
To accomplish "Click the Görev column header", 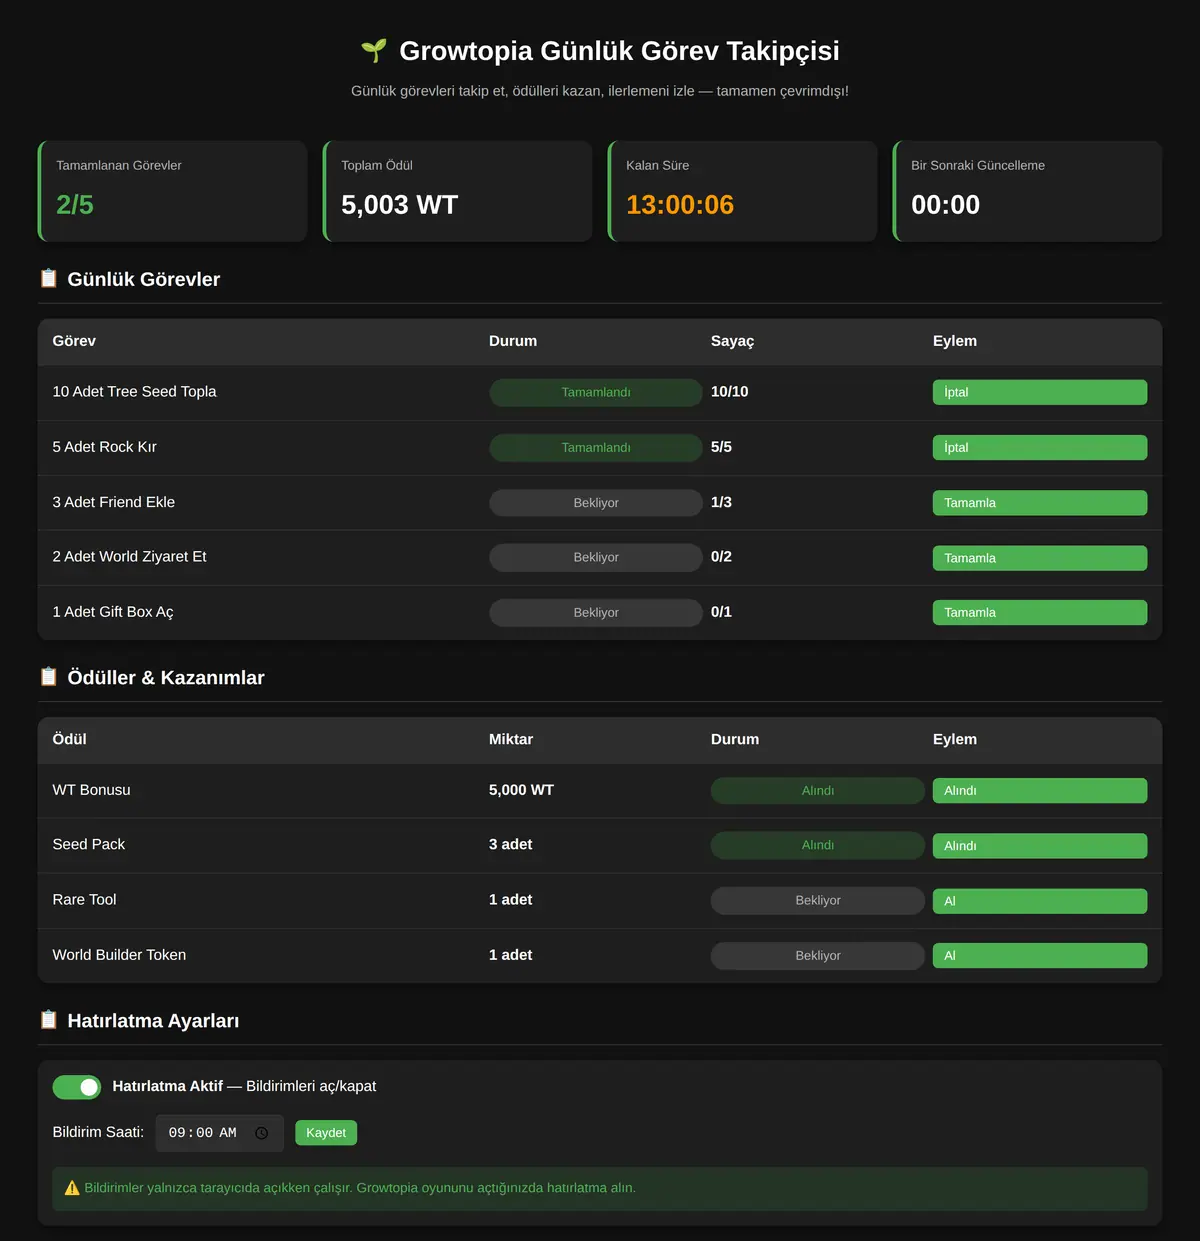I will (74, 341).
